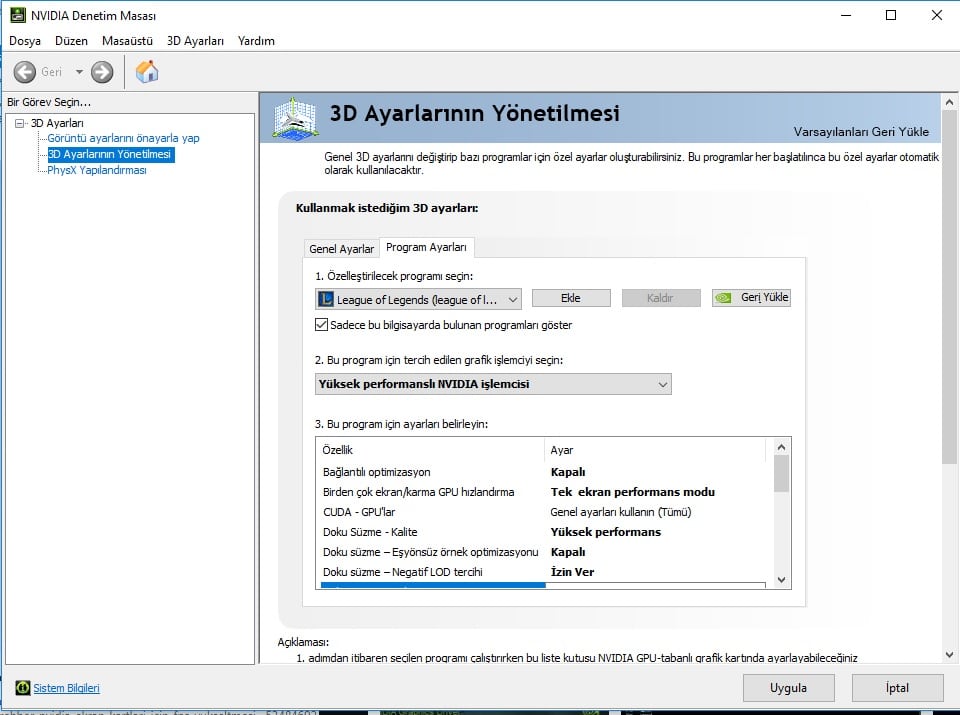Click the Ekle button
The width and height of the screenshot is (960, 715).
[571, 298]
